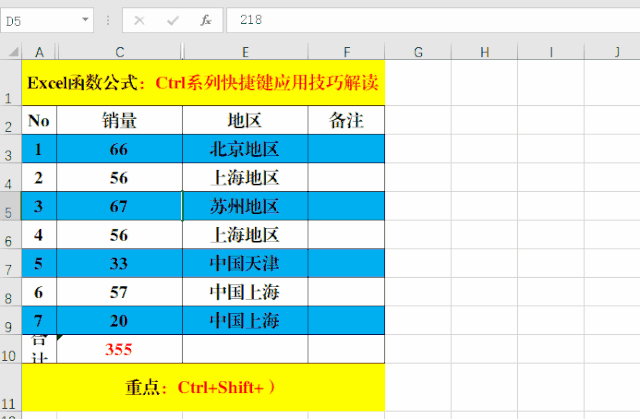Click the Insert Function fx icon
The image size is (640, 419).
(x=206, y=20)
